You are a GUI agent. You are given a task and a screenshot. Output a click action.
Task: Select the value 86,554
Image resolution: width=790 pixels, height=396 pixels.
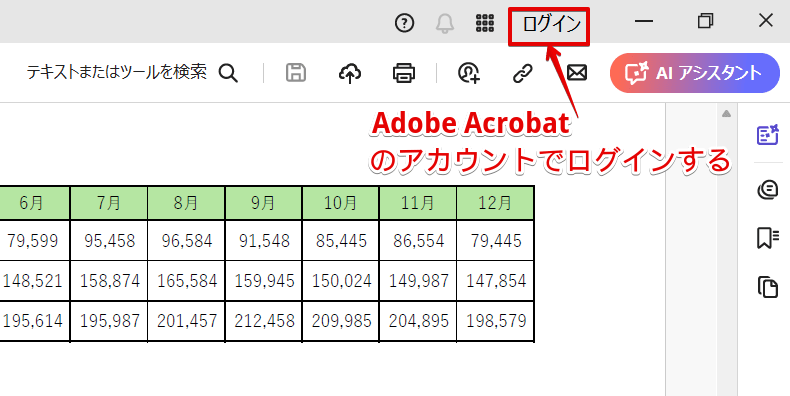click(x=419, y=241)
